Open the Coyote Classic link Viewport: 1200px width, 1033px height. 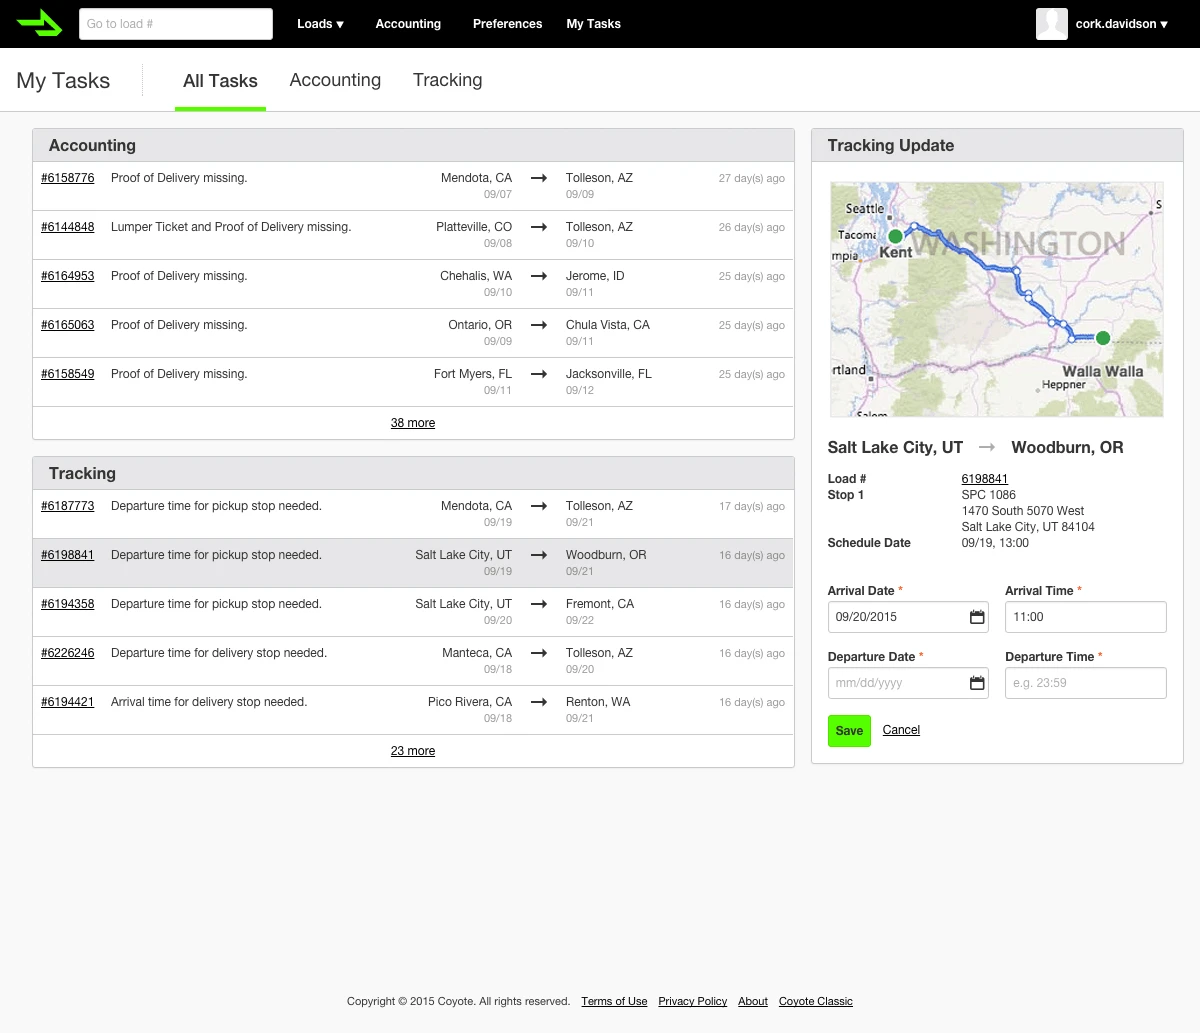point(816,1001)
